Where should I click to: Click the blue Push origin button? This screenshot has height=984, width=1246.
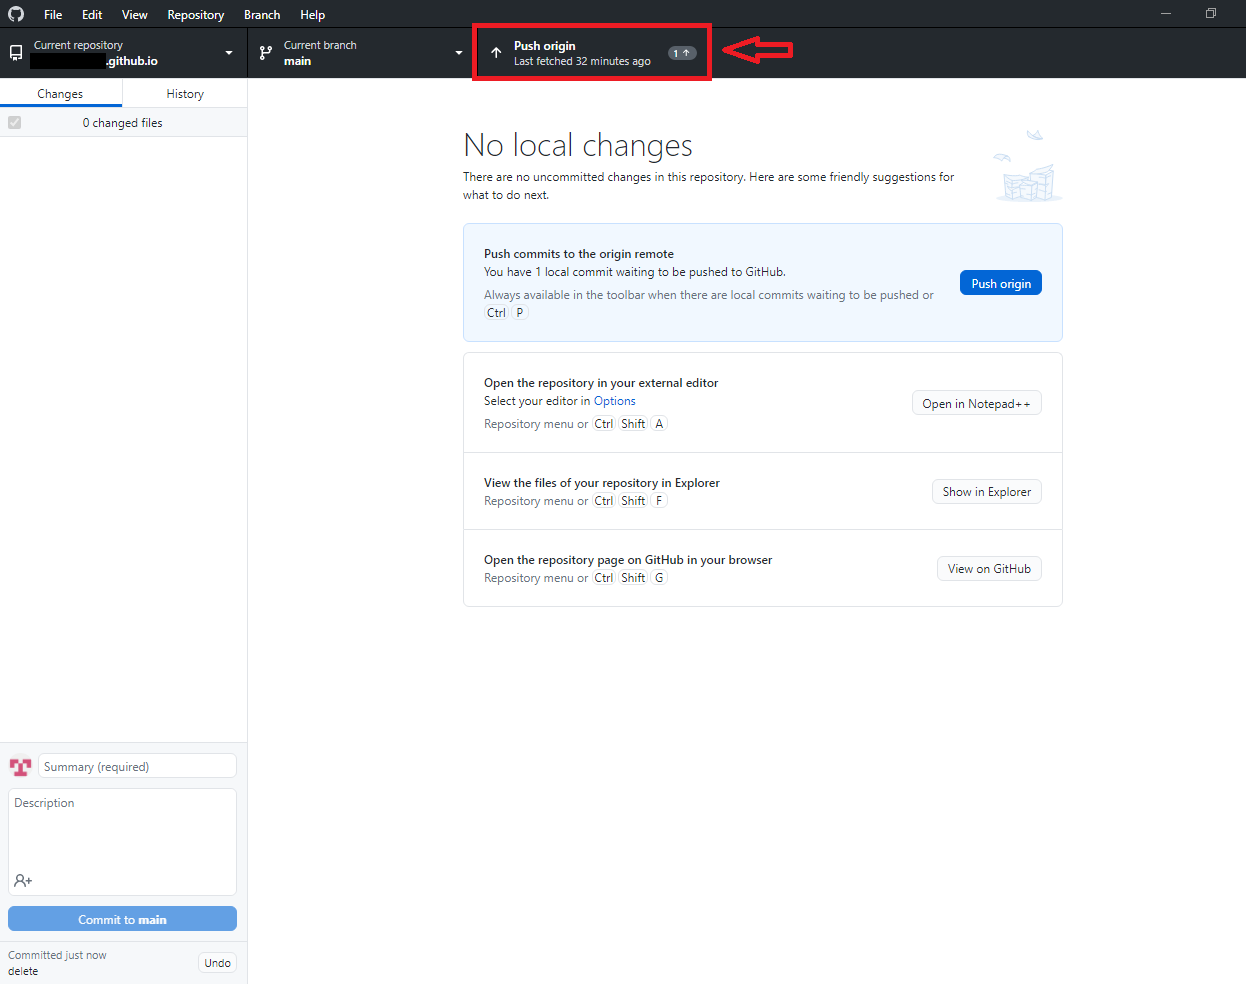[1000, 282]
